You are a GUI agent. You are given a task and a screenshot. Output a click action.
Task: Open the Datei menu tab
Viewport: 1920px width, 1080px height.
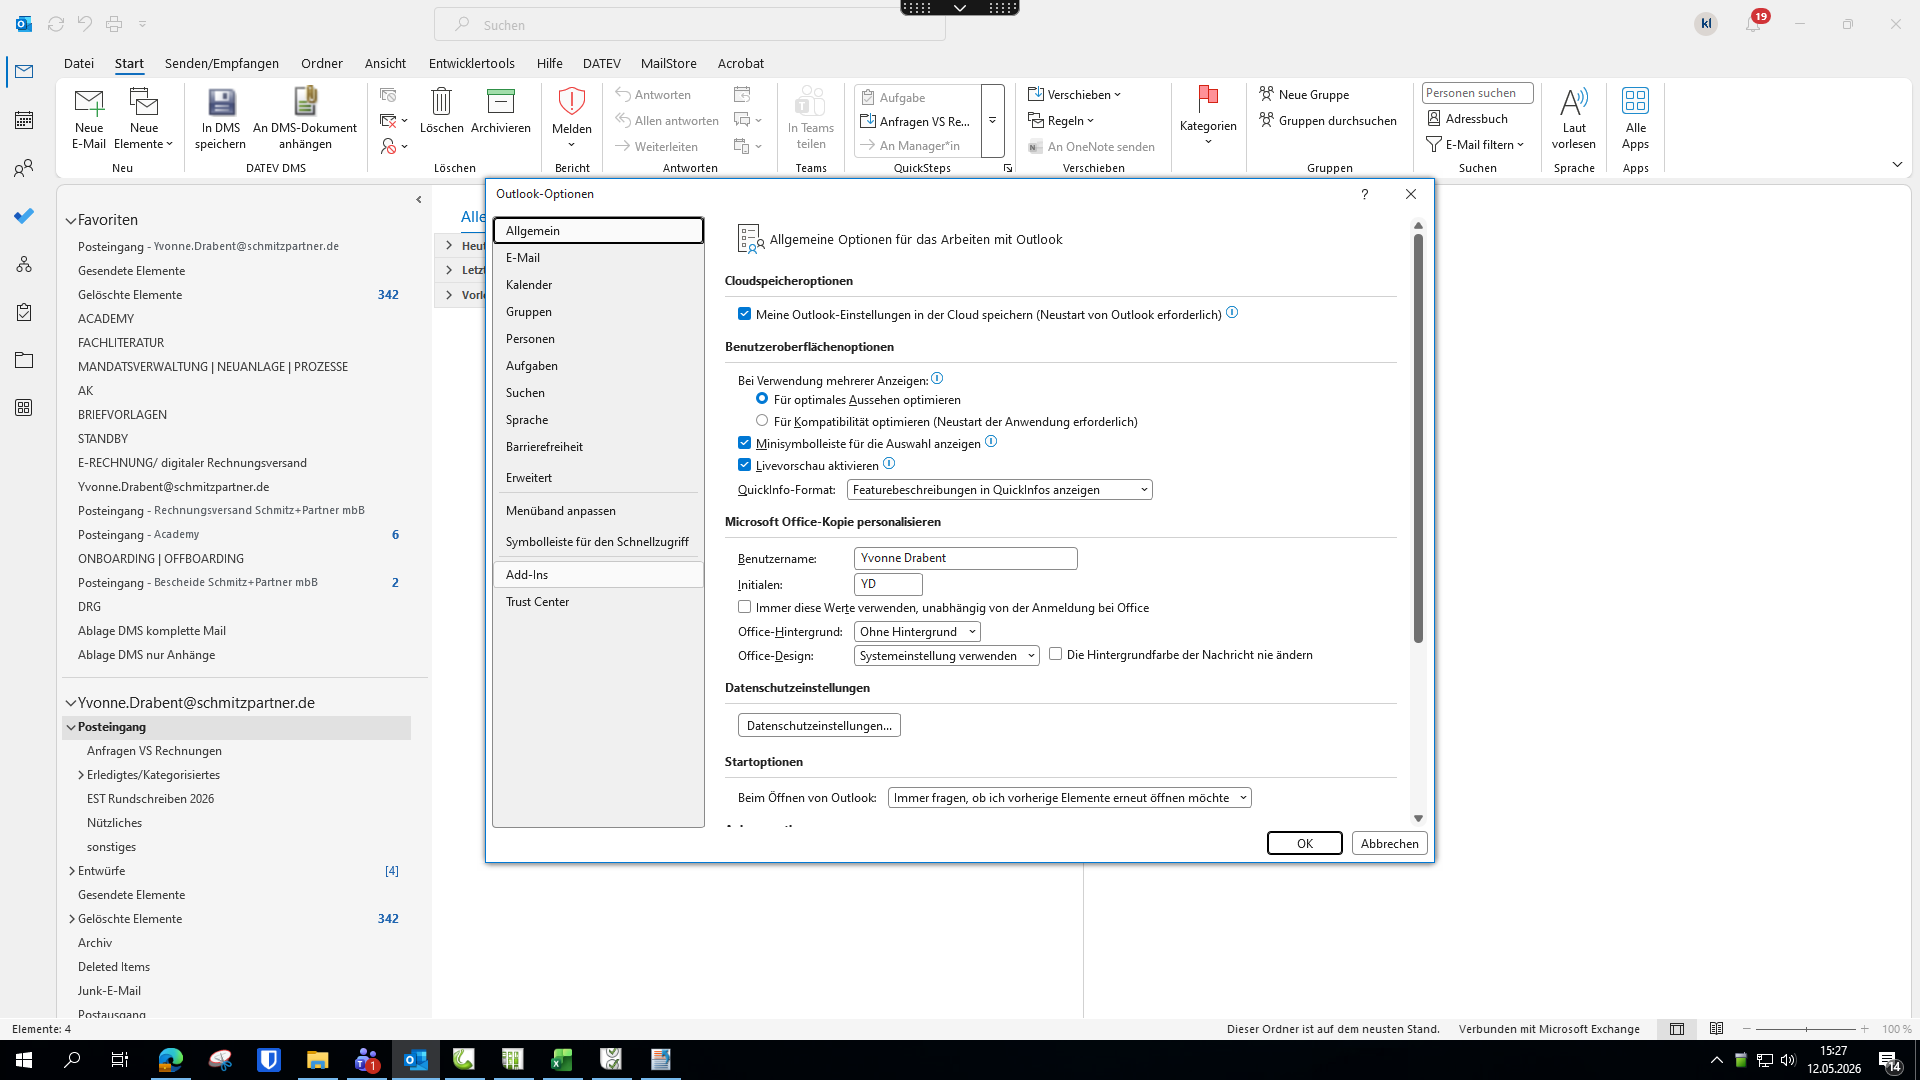pyautogui.click(x=79, y=63)
